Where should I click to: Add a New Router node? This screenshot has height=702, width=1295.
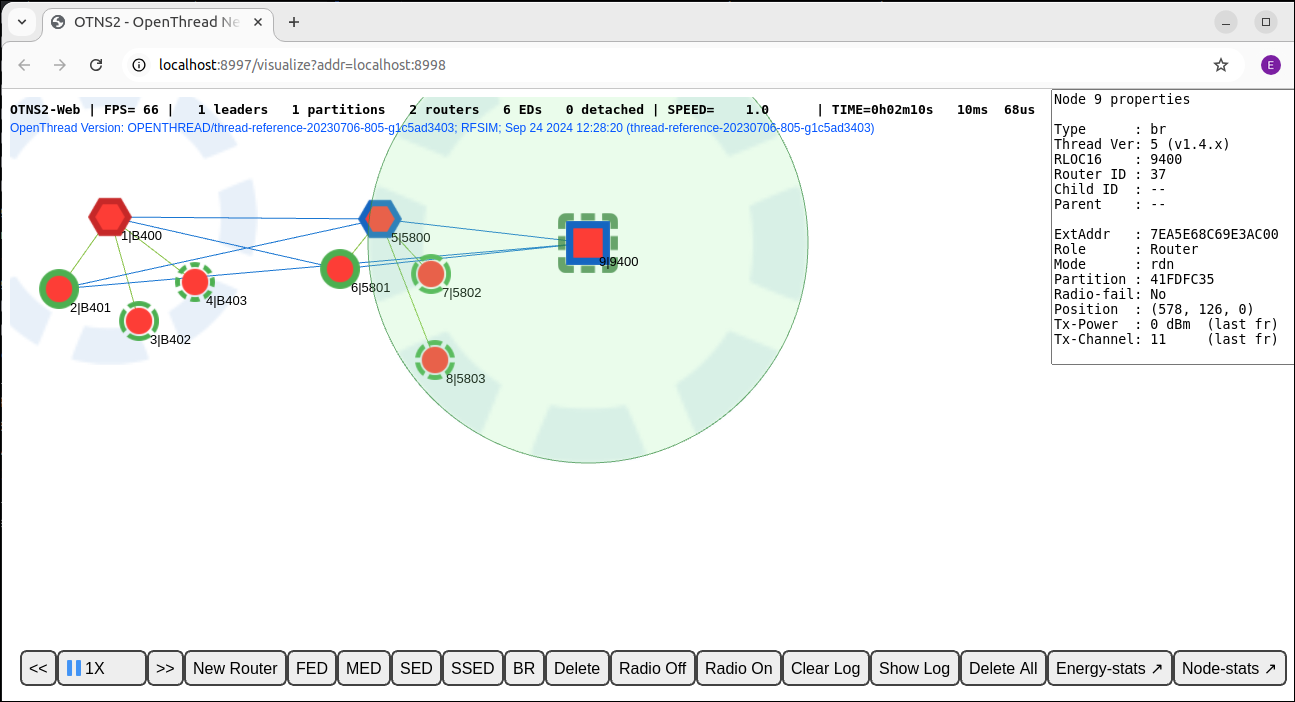pyautogui.click(x=235, y=667)
